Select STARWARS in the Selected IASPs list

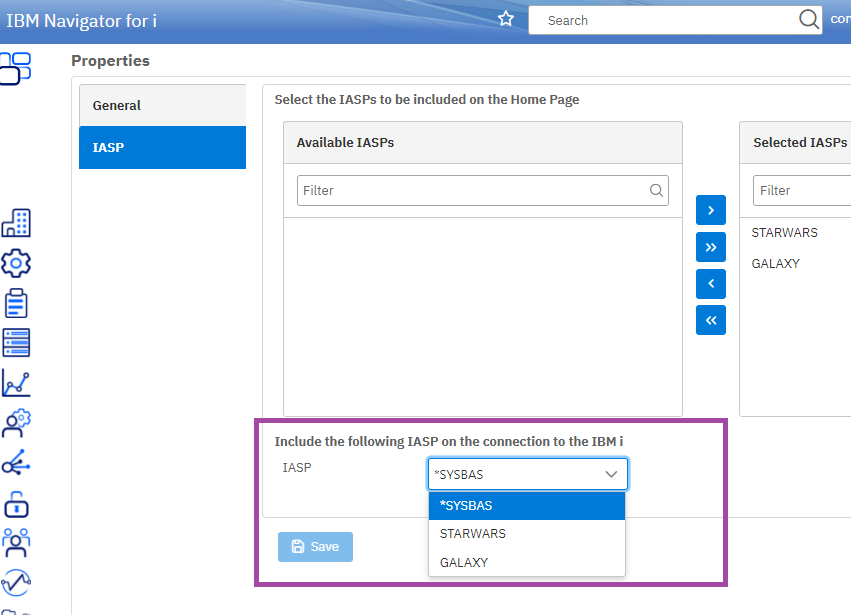point(785,233)
